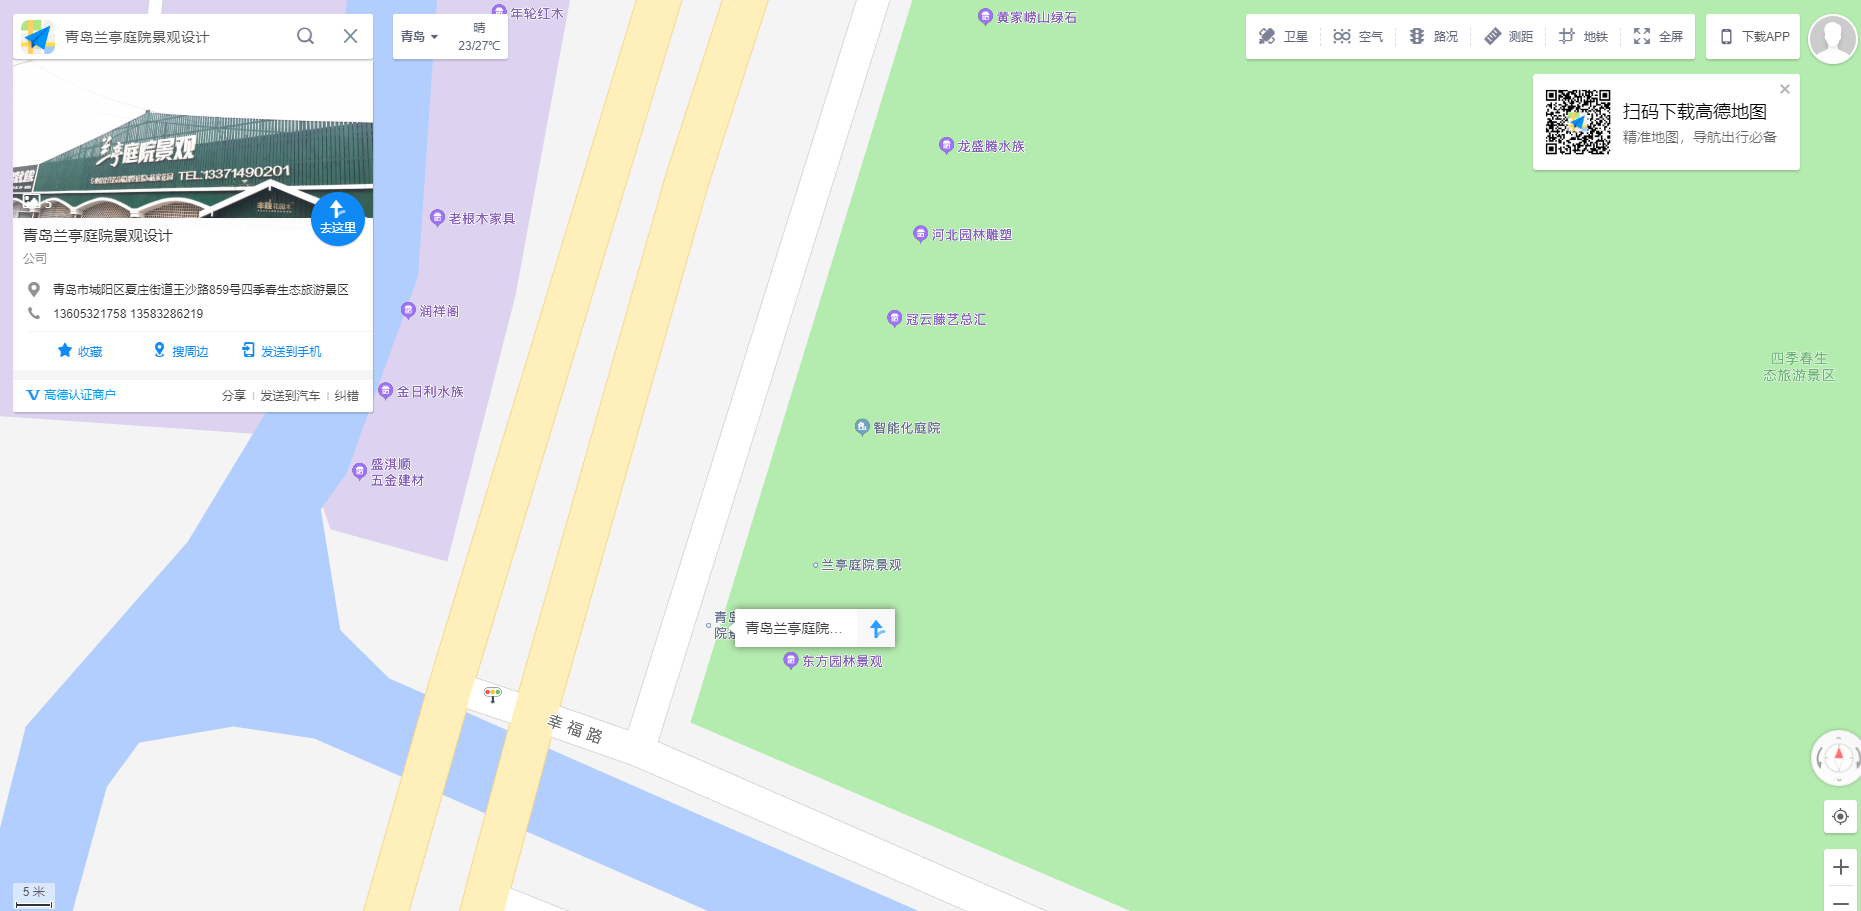Click the zoom in plus button
Screen dimensions: 1861x911
[x=1840, y=867]
